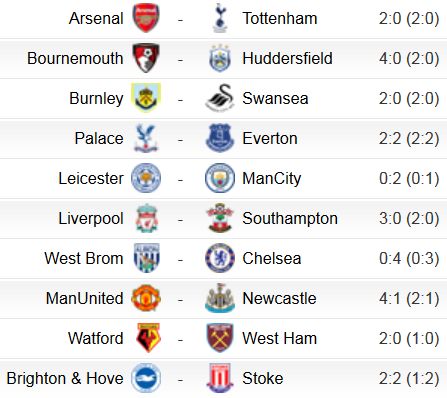The width and height of the screenshot is (447, 398).
Task: Click the Liverpool liver bird crest
Action: coord(147,218)
